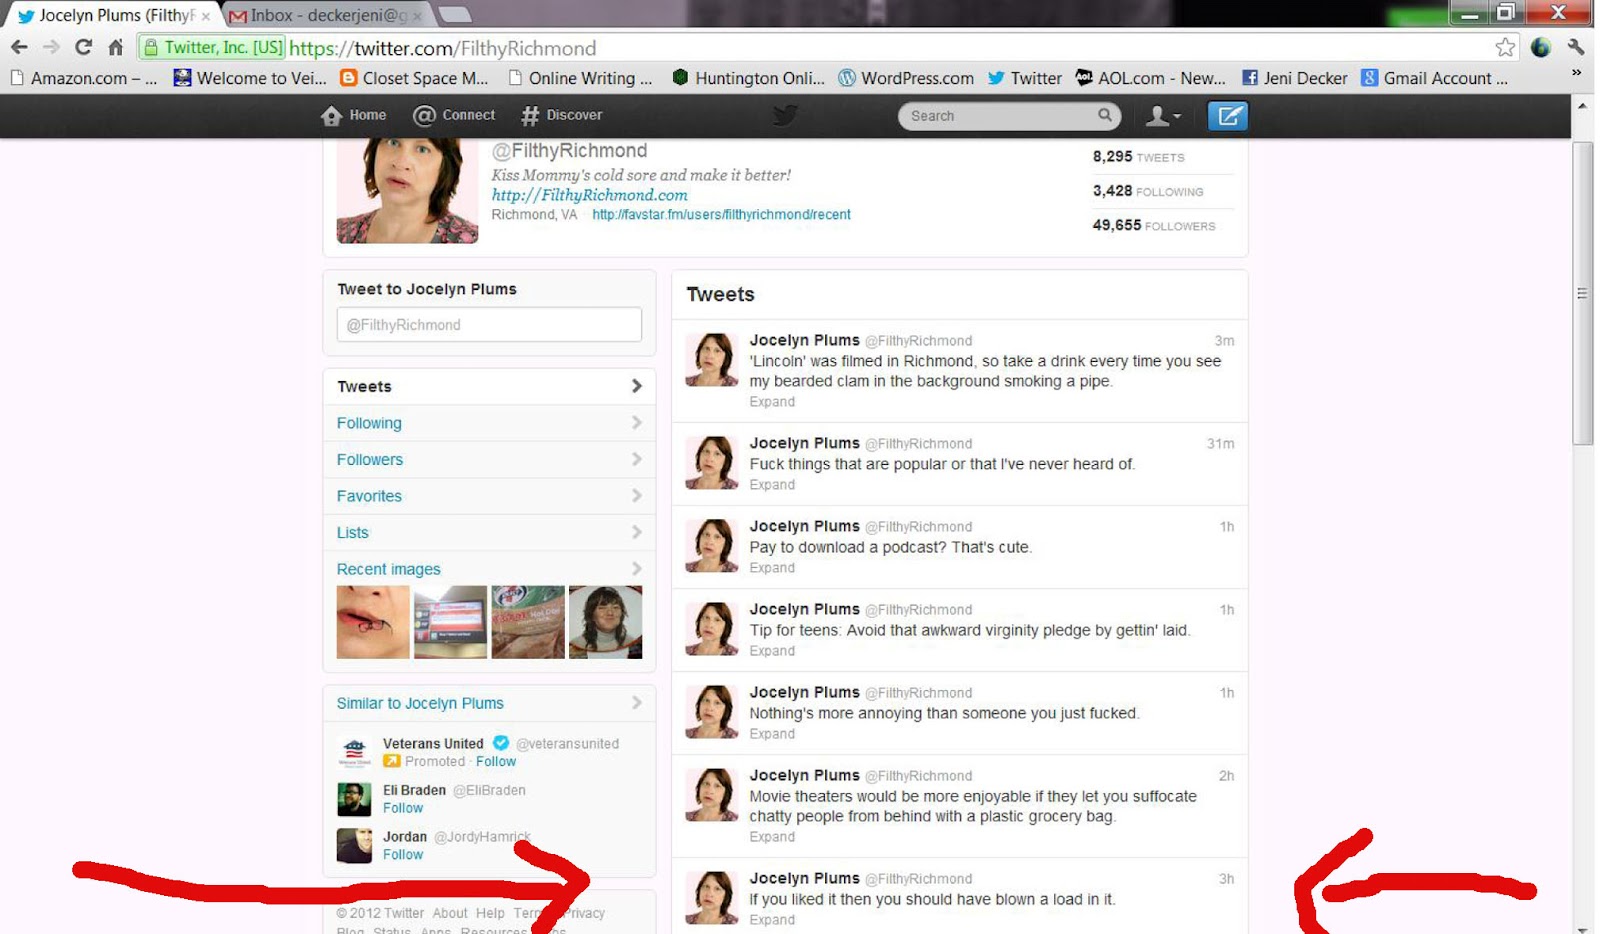Open the Following sidebar row
Image resolution: width=1600 pixels, height=934 pixels.
pyautogui.click(x=489, y=423)
